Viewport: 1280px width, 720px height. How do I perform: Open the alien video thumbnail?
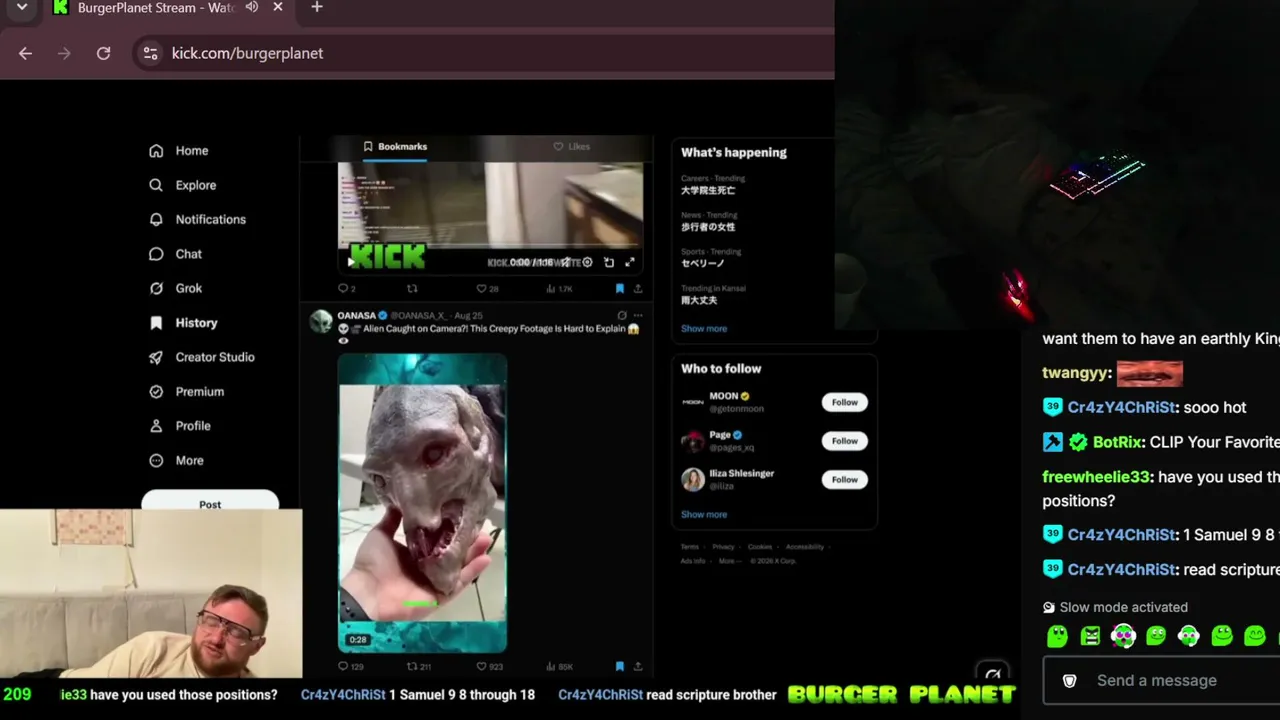point(422,503)
